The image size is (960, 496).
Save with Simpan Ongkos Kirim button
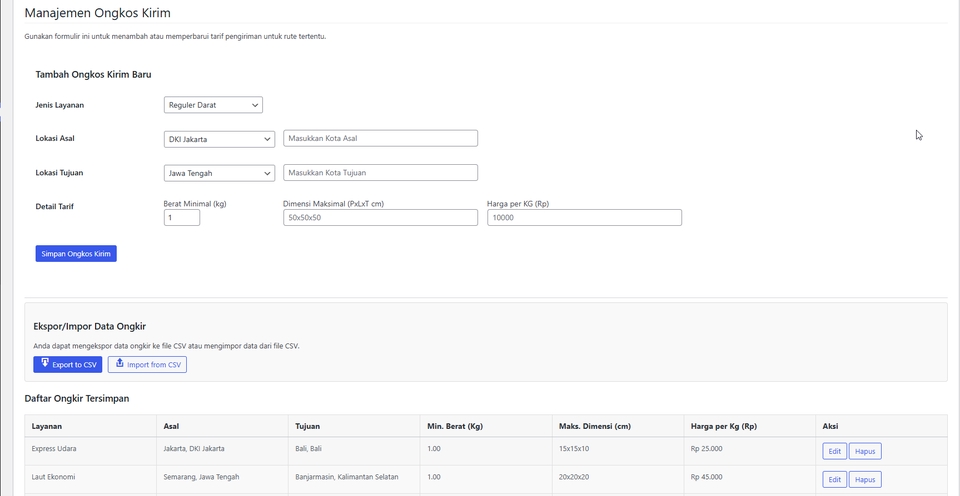tap(76, 254)
